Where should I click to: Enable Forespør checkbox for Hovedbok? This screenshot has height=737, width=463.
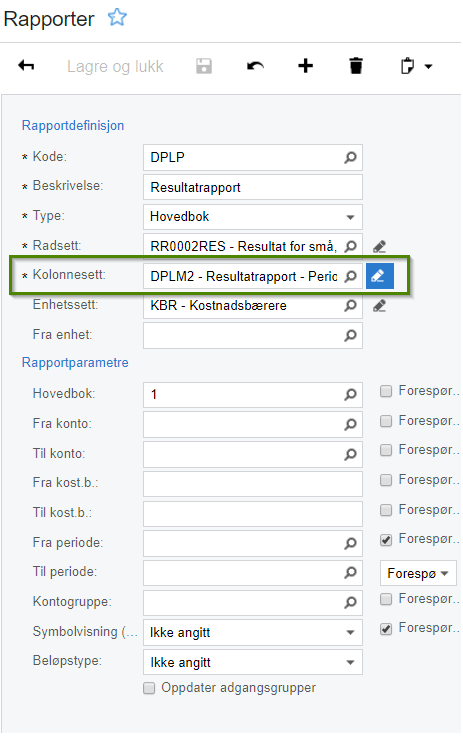(386, 391)
